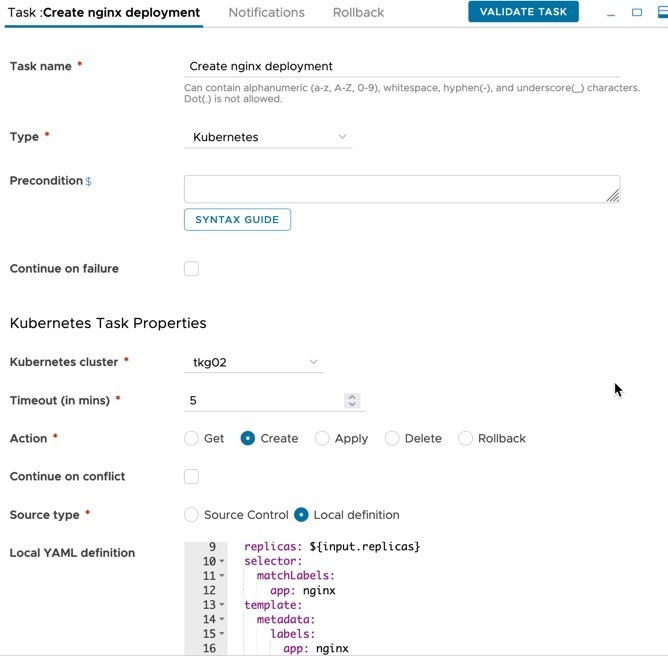
Task: Switch to the Notifications tab
Action: (x=266, y=12)
